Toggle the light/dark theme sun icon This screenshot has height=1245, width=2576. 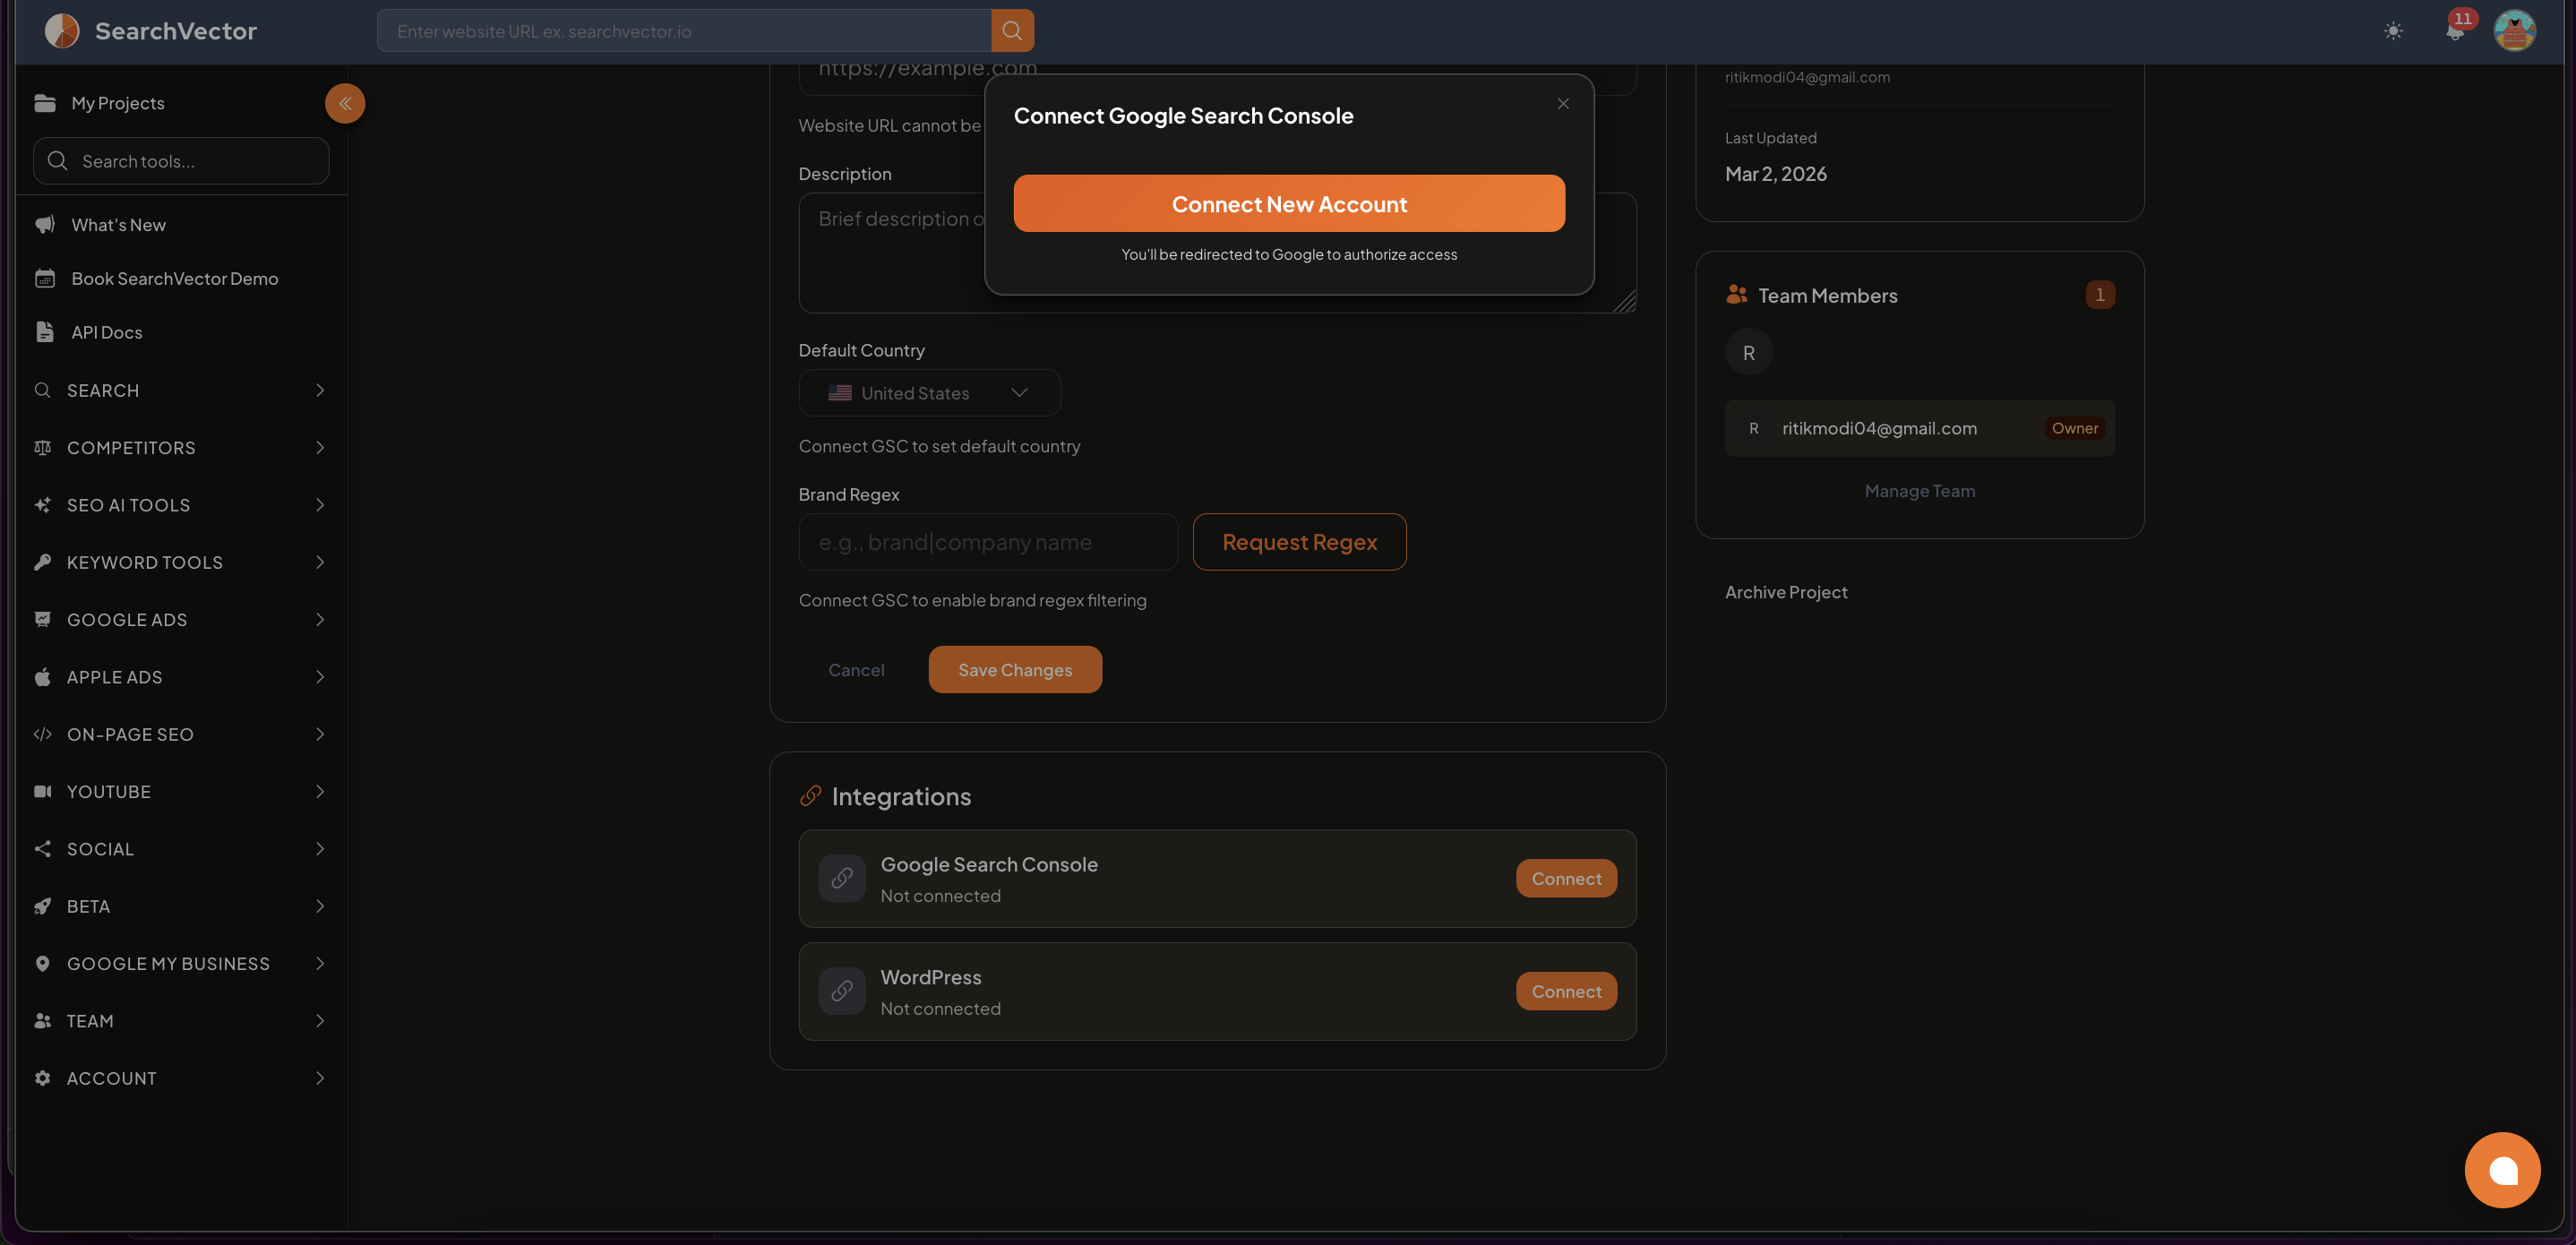tap(2393, 31)
